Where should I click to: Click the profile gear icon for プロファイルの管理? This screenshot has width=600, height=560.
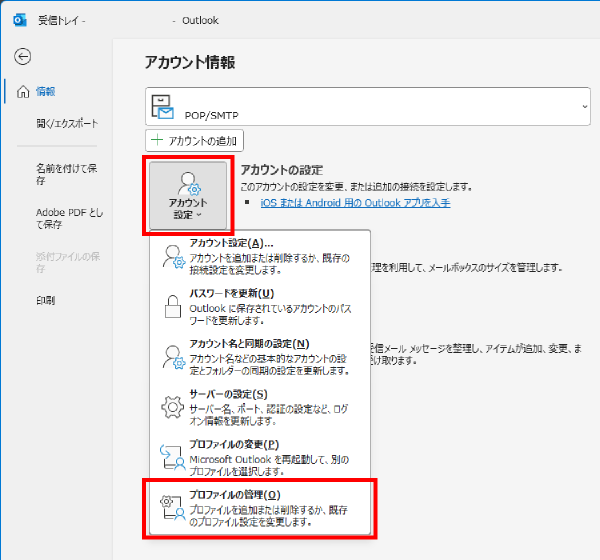(172, 508)
